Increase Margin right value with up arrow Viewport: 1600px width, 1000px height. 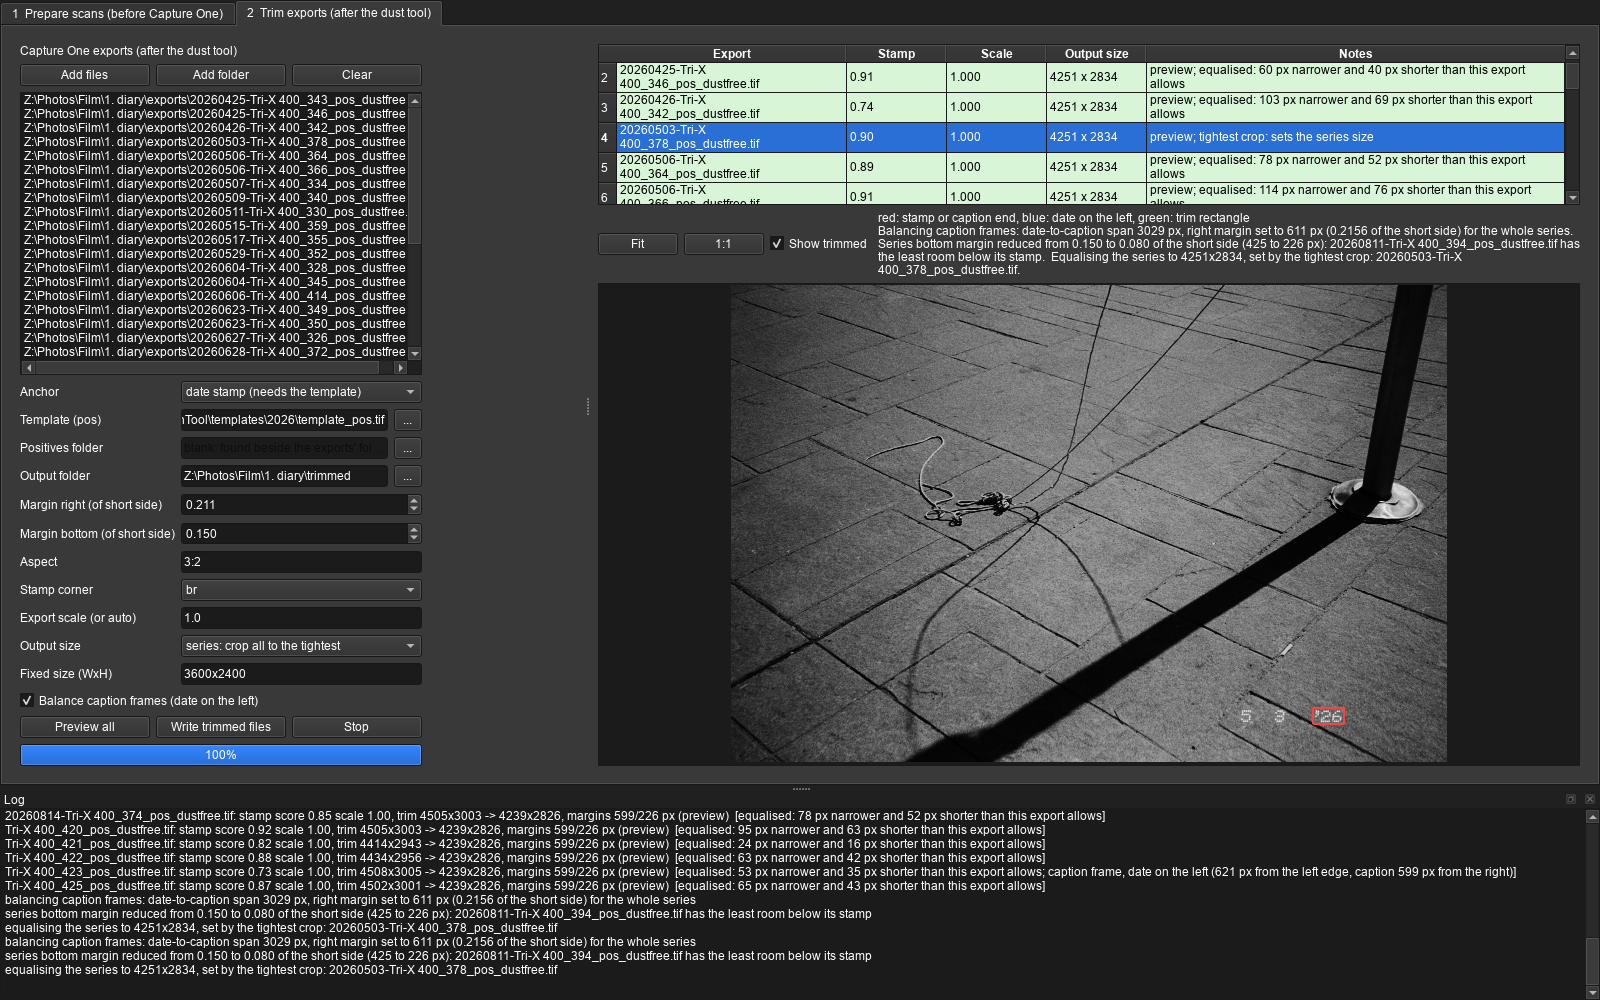click(x=414, y=500)
